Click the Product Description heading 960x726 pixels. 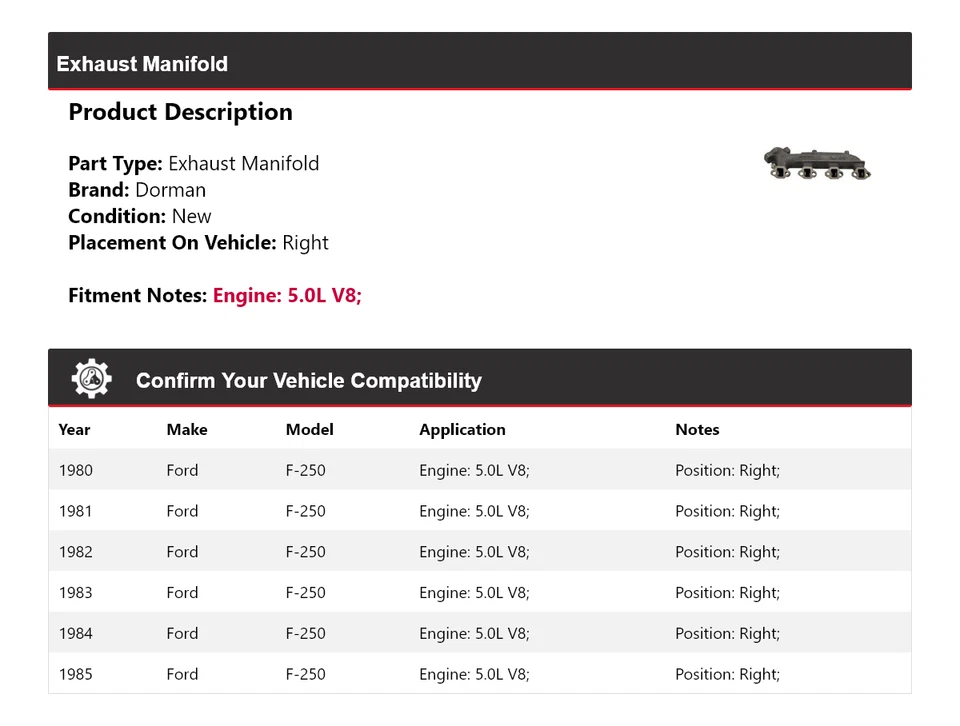[180, 112]
